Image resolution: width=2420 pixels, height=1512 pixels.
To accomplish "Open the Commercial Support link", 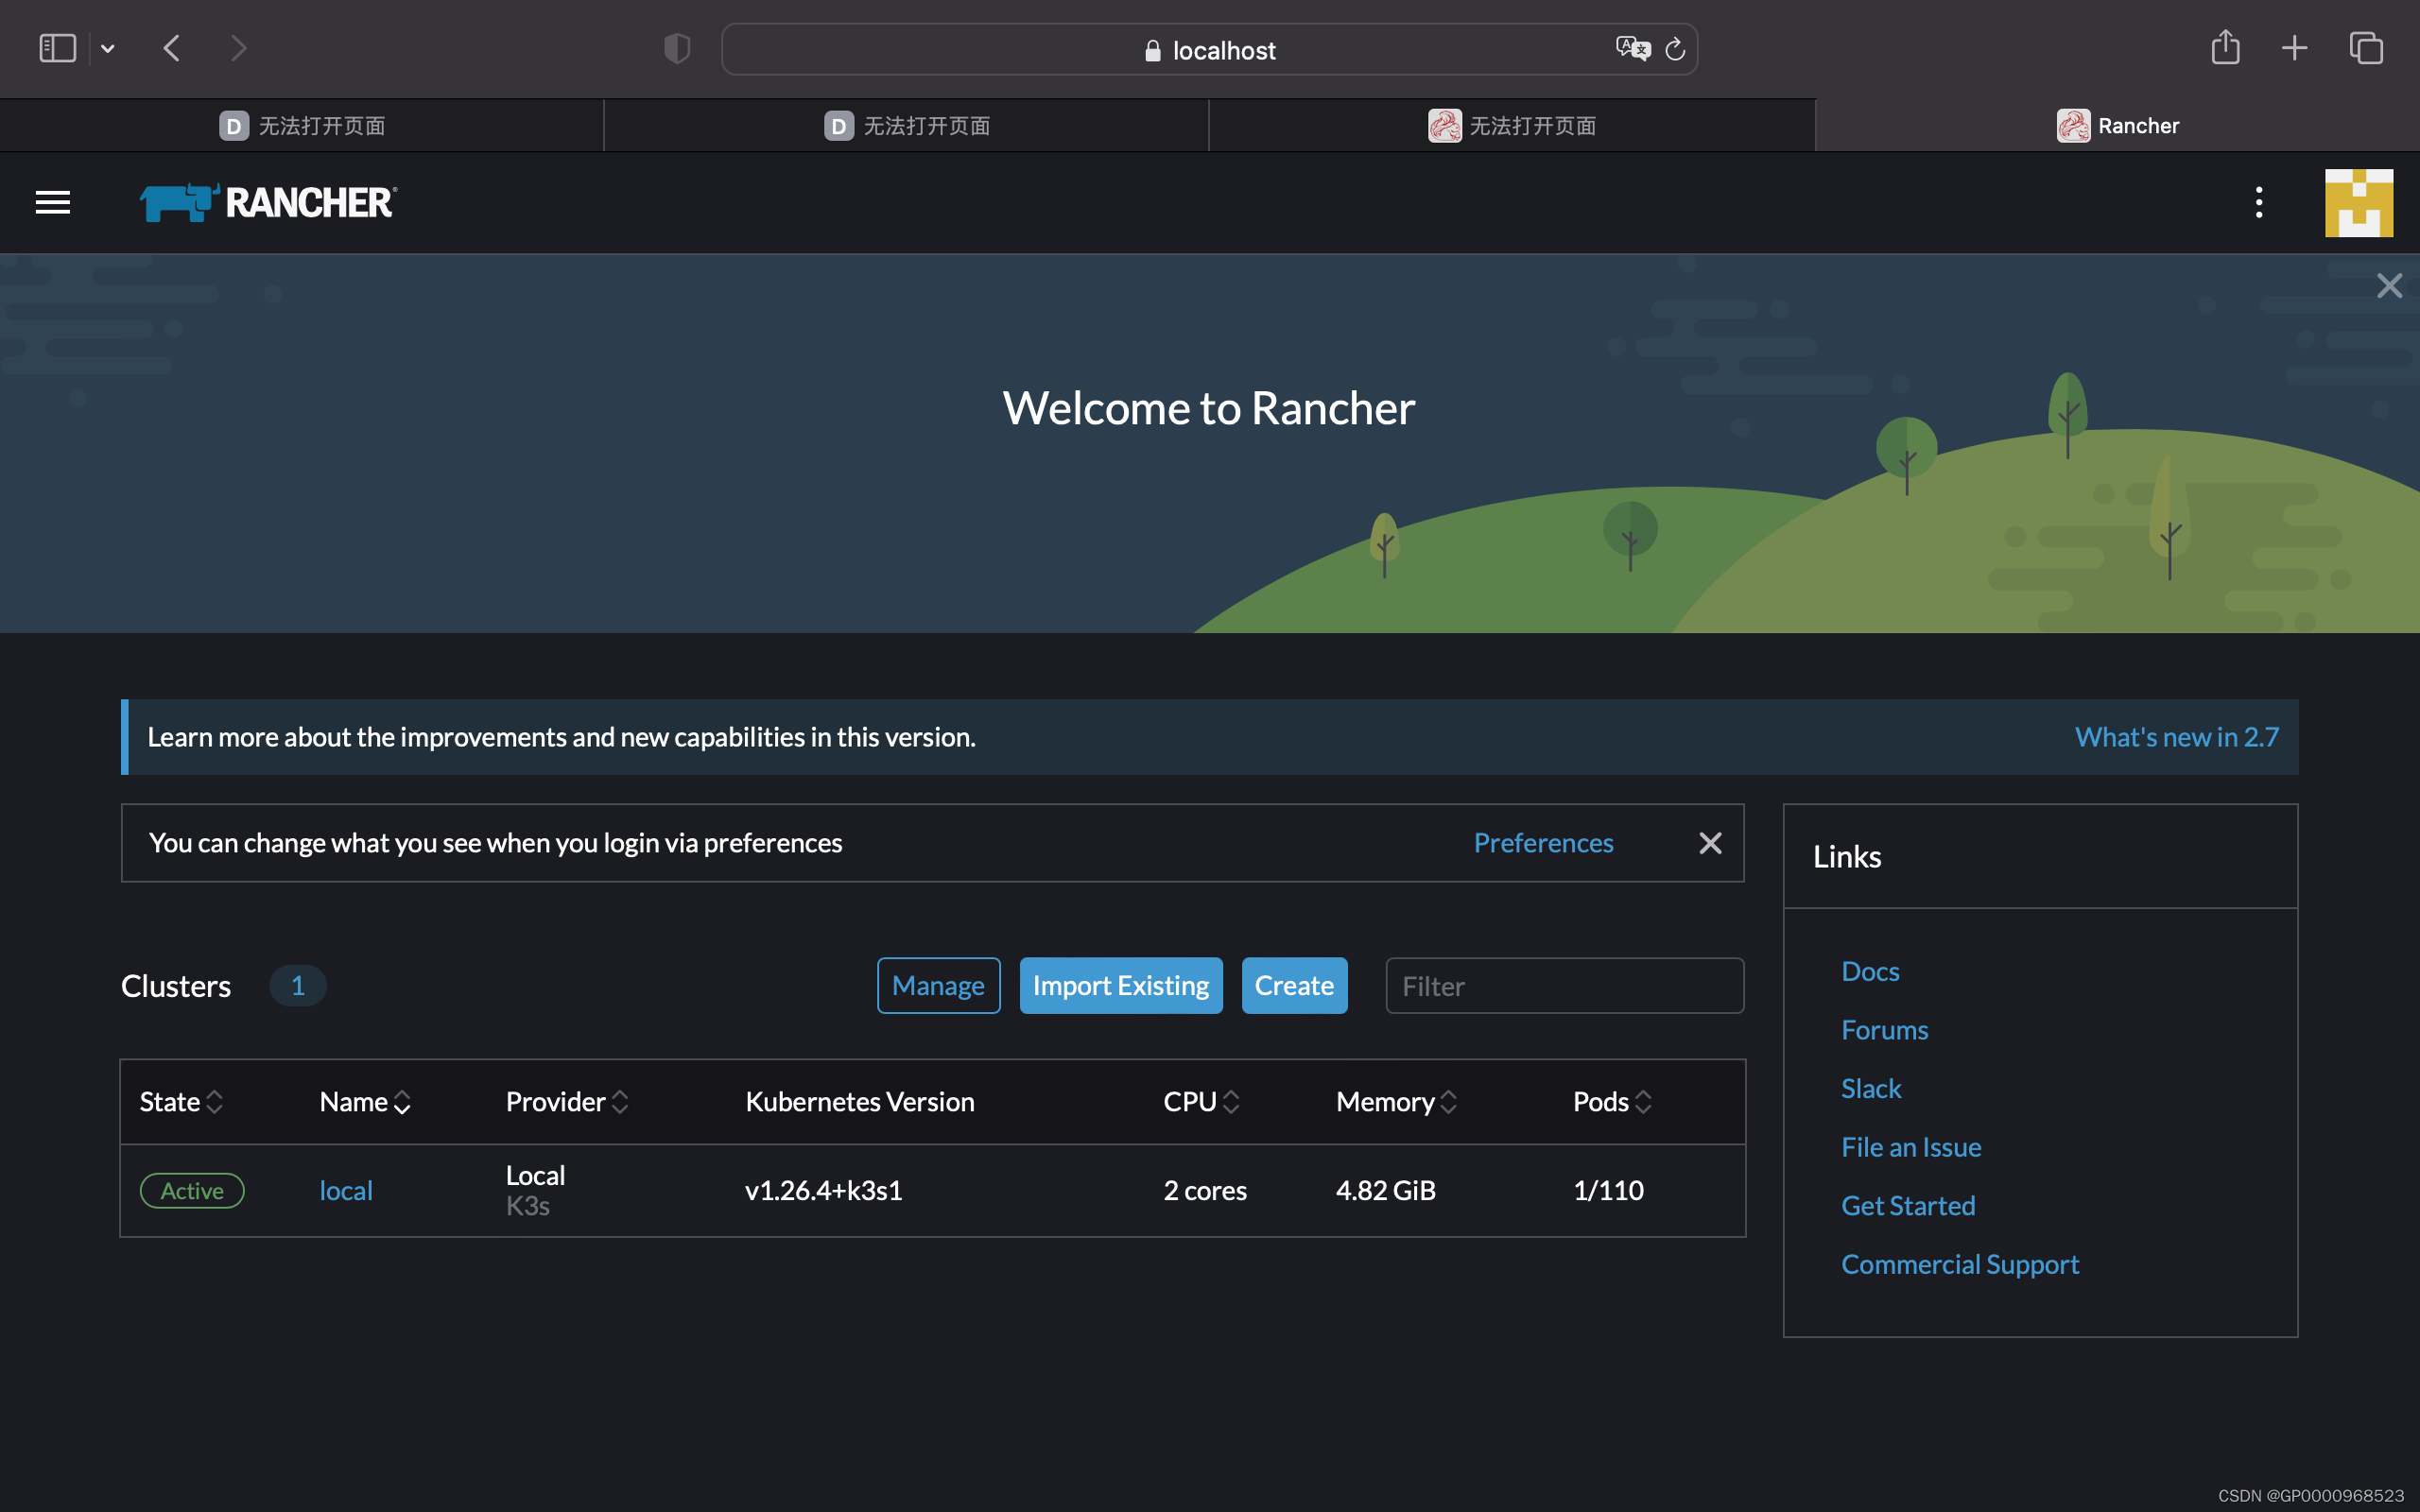I will 1959,1265.
